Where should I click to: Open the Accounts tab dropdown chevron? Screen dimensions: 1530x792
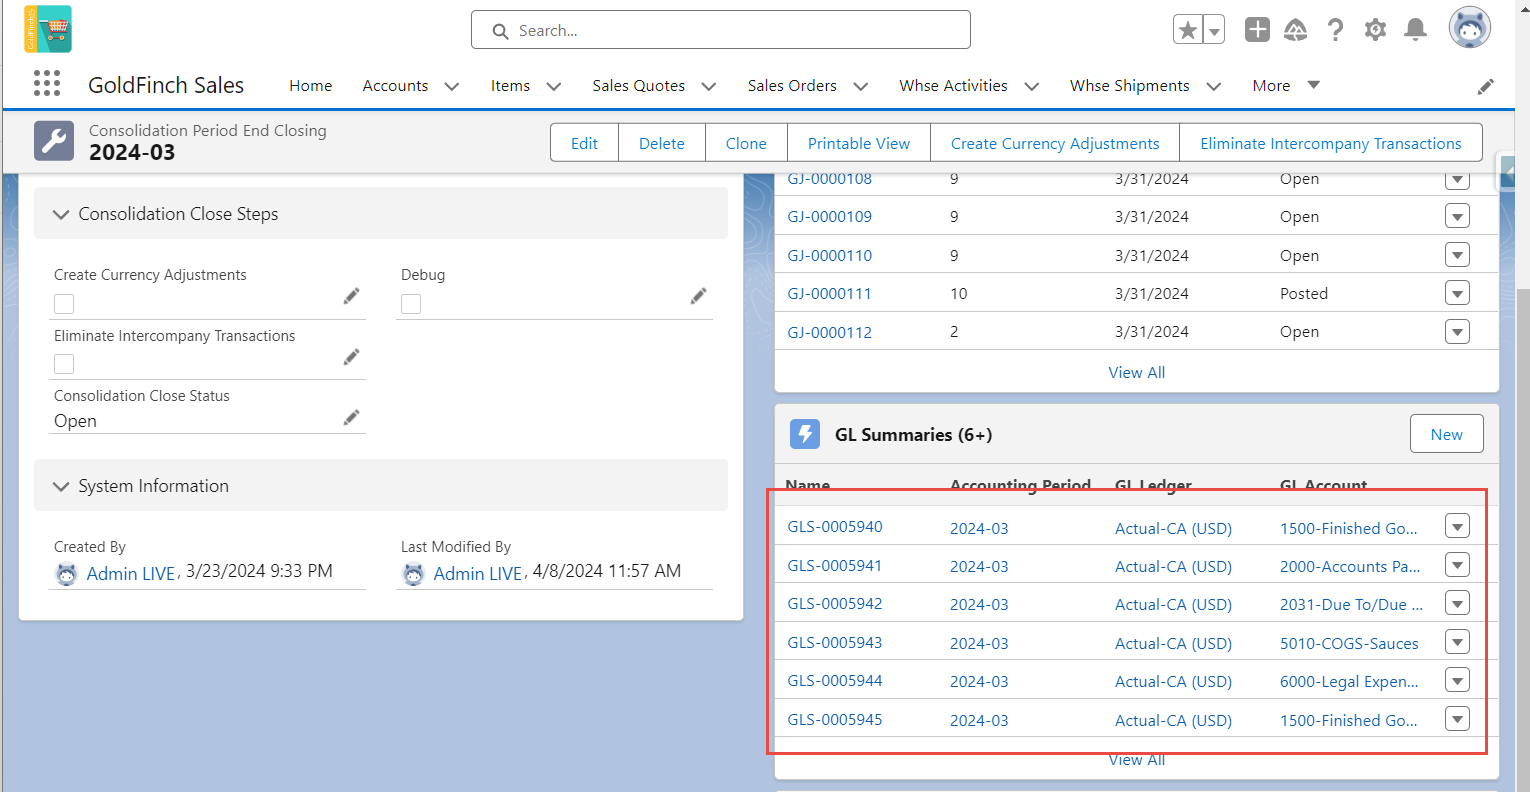pyautogui.click(x=452, y=87)
